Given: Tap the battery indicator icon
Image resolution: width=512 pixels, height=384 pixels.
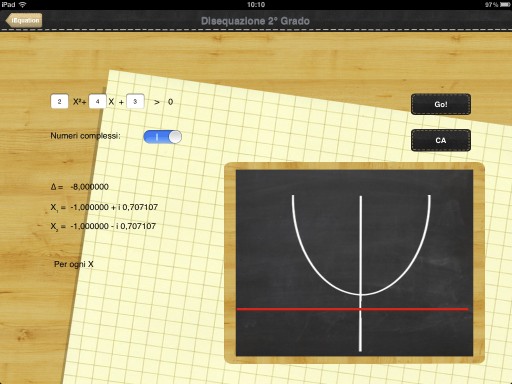Looking at the screenshot, I should (505, 5).
